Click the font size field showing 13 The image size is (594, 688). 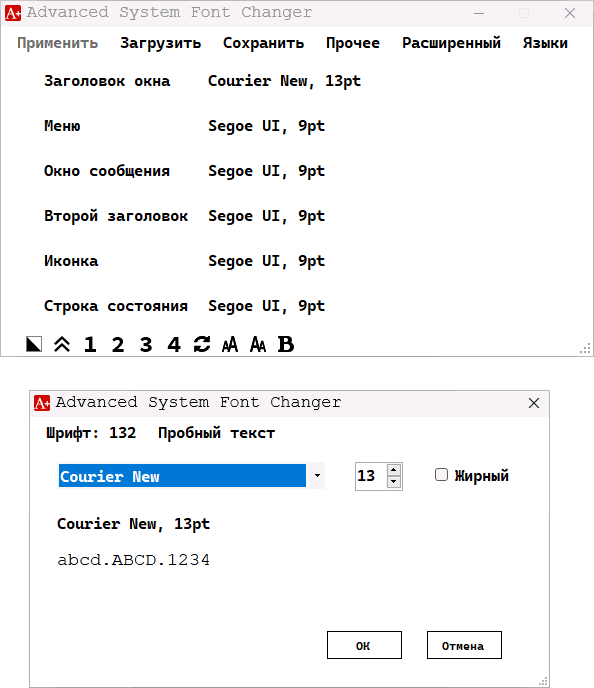[371, 476]
